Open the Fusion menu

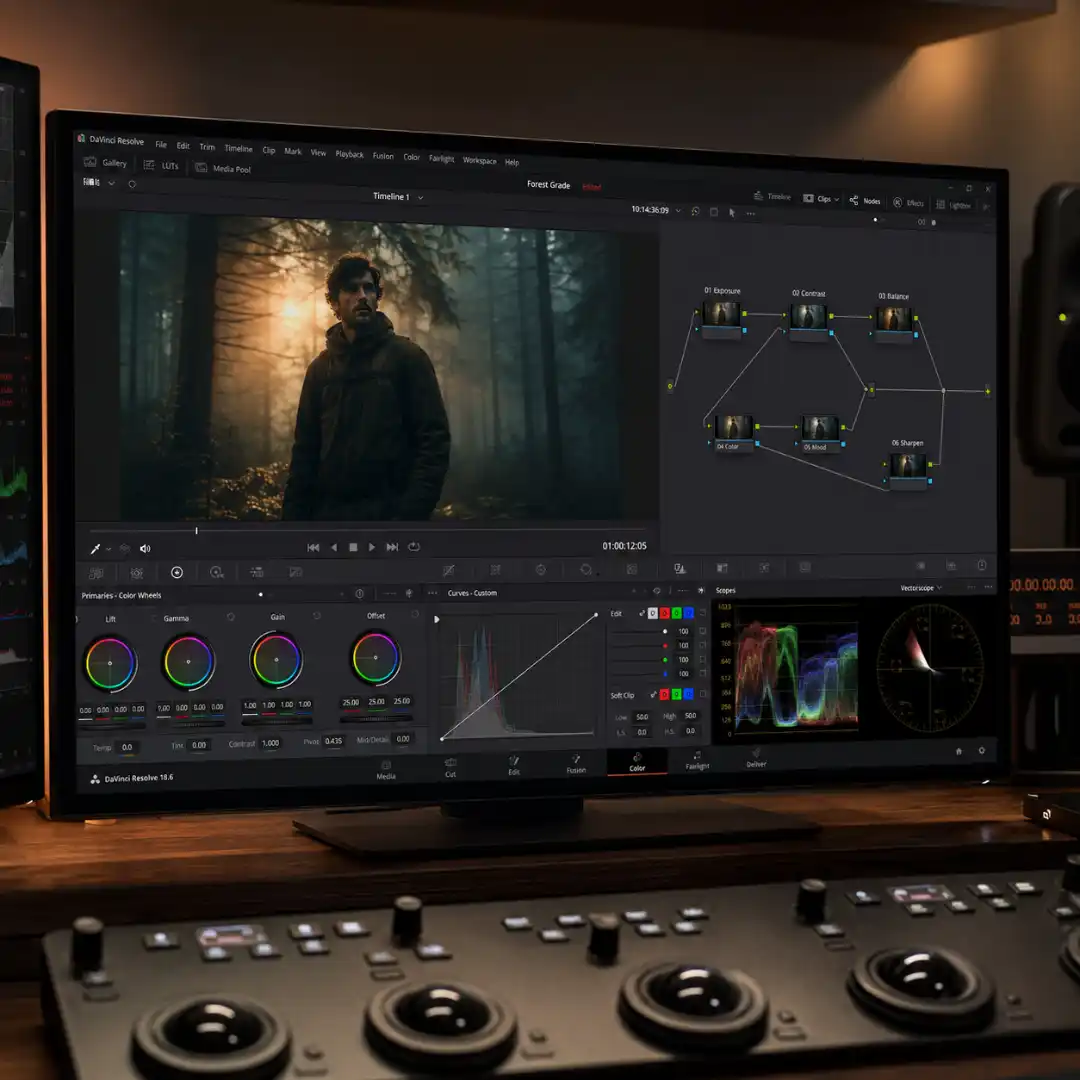pyautogui.click(x=383, y=156)
